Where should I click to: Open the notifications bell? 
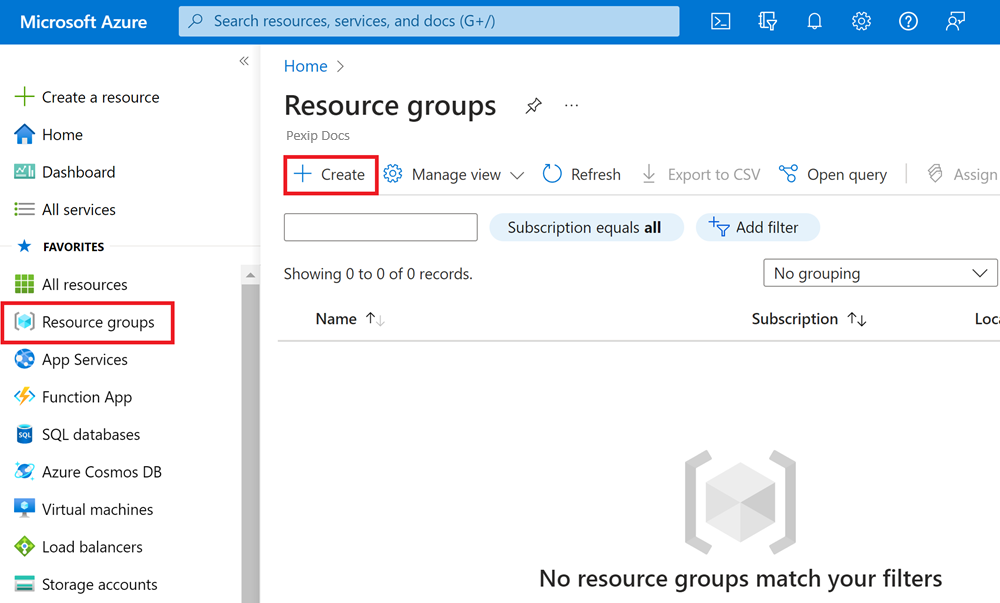[814, 20]
